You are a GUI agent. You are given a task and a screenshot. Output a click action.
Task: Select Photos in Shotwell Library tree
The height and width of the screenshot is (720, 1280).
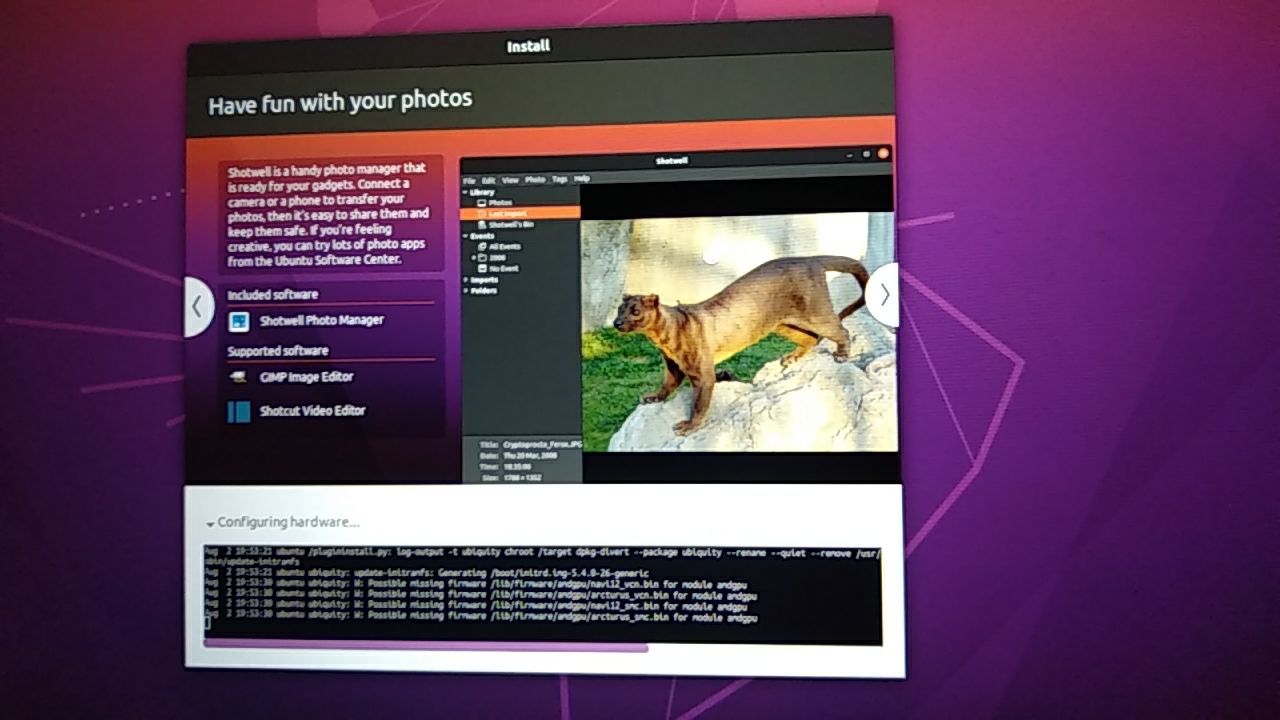click(x=500, y=203)
